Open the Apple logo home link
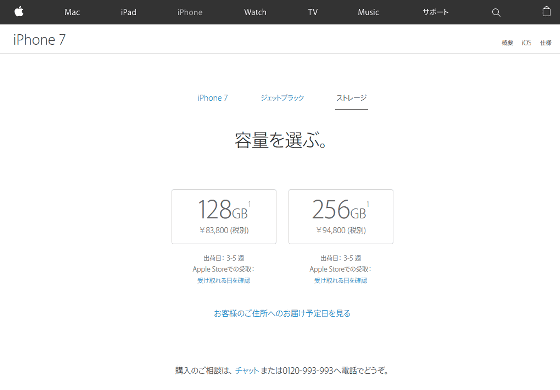This screenshot has width=560, height=390. coord(19,12)
